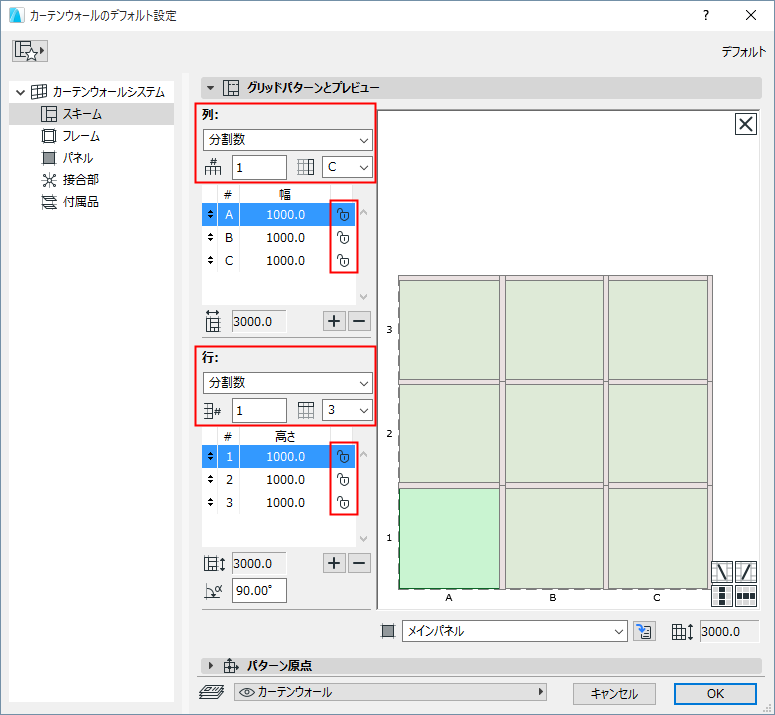Click the reorder arrows for row 3
Screen dimensions: 775x715
pos(211,503)
